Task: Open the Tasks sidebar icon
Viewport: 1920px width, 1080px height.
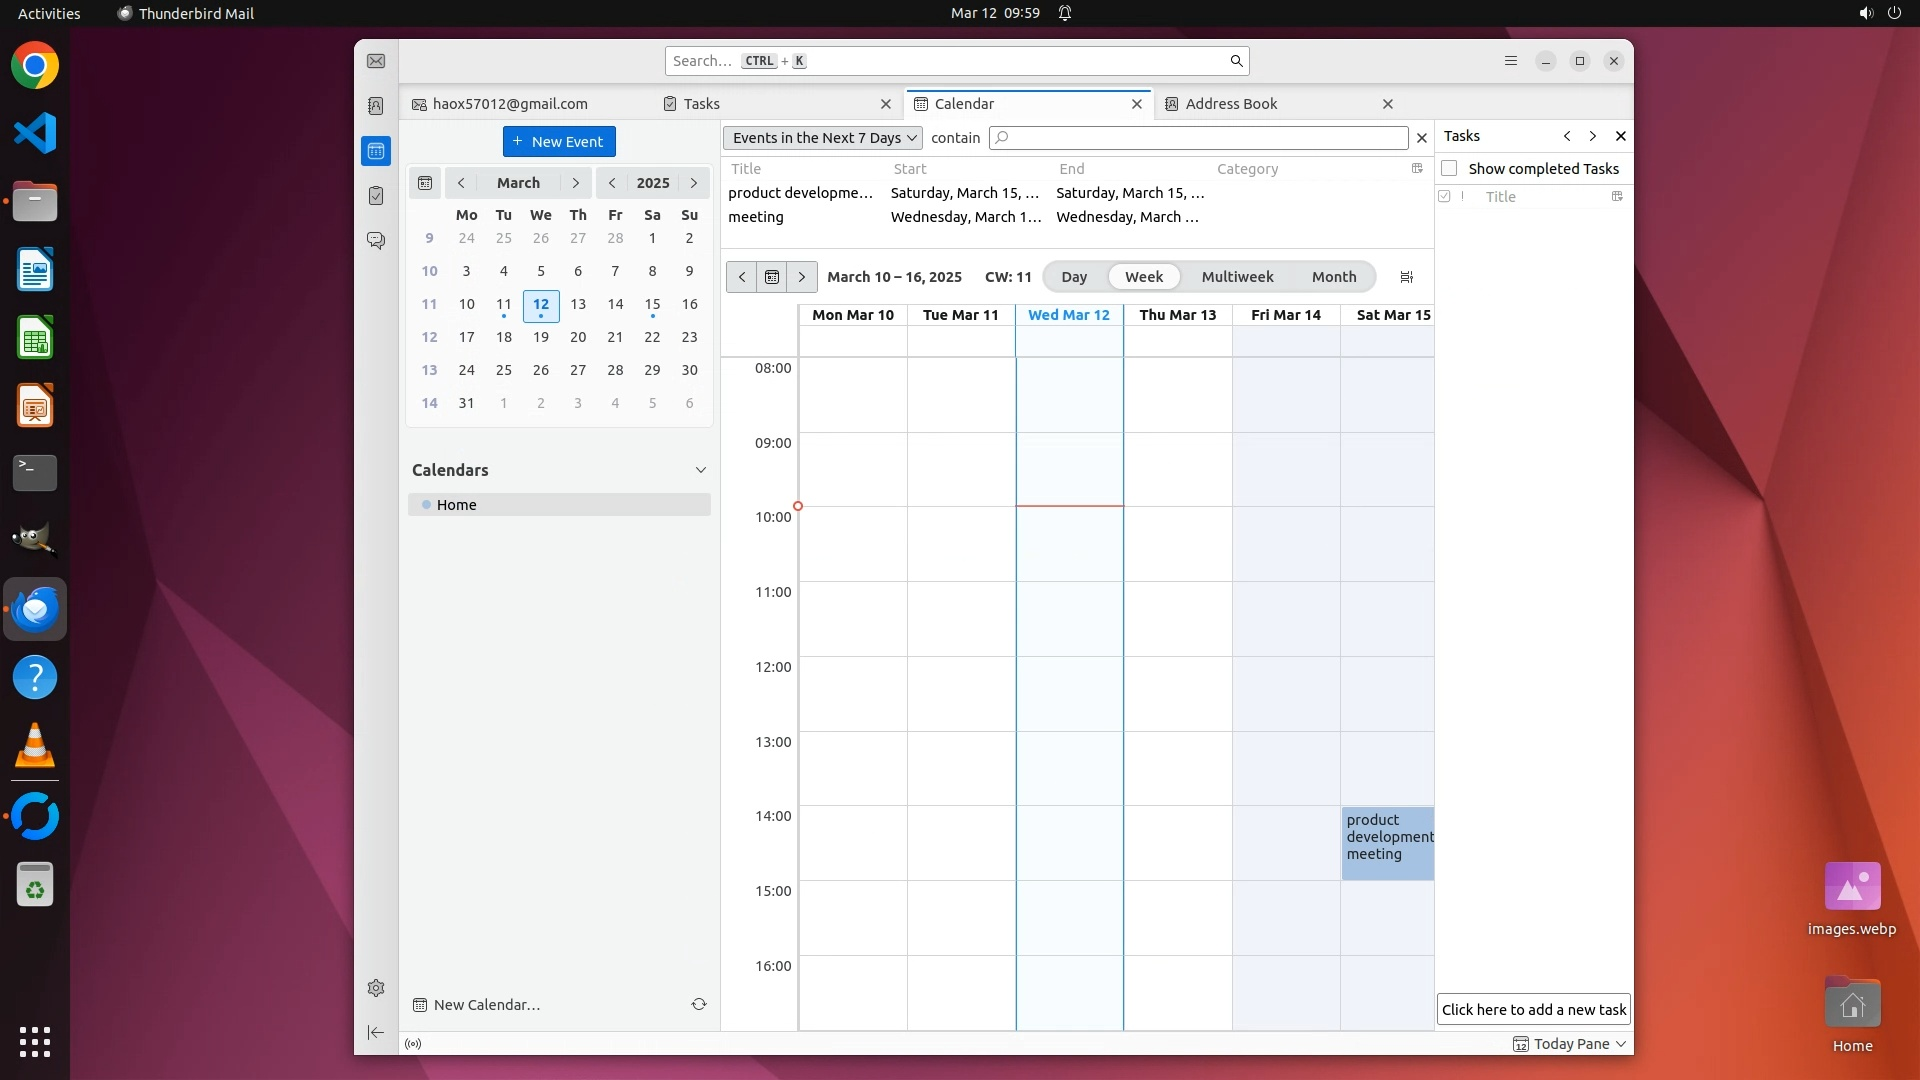Action: [x=376, y=196]
